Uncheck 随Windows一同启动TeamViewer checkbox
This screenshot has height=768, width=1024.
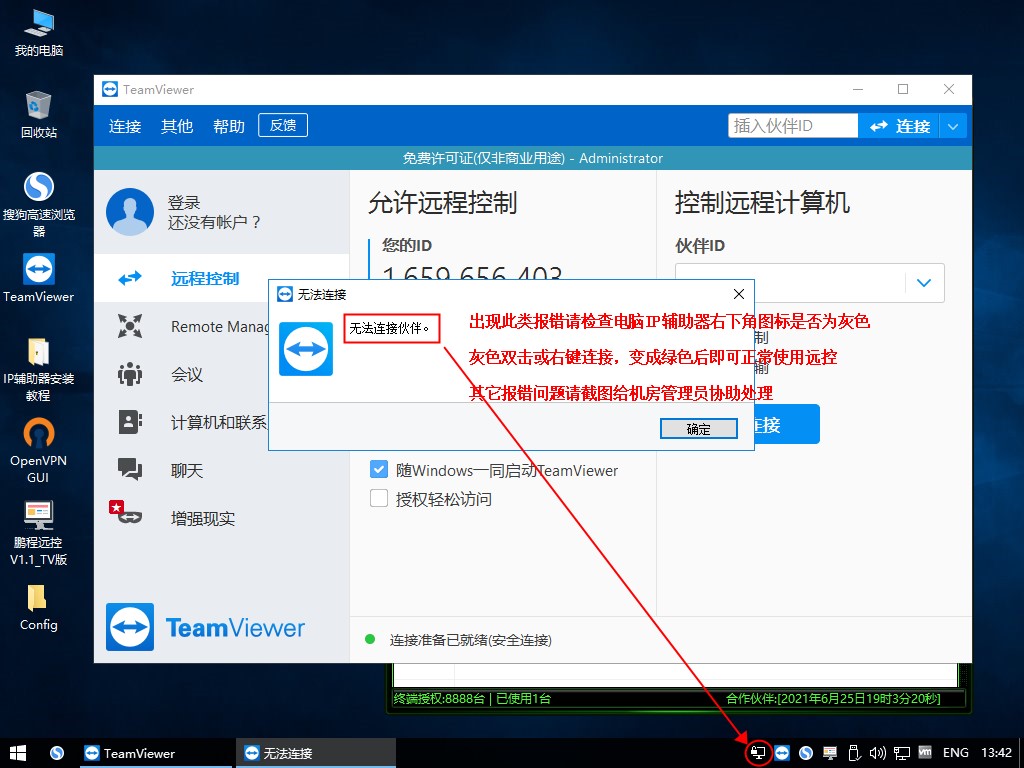point(379,470)
